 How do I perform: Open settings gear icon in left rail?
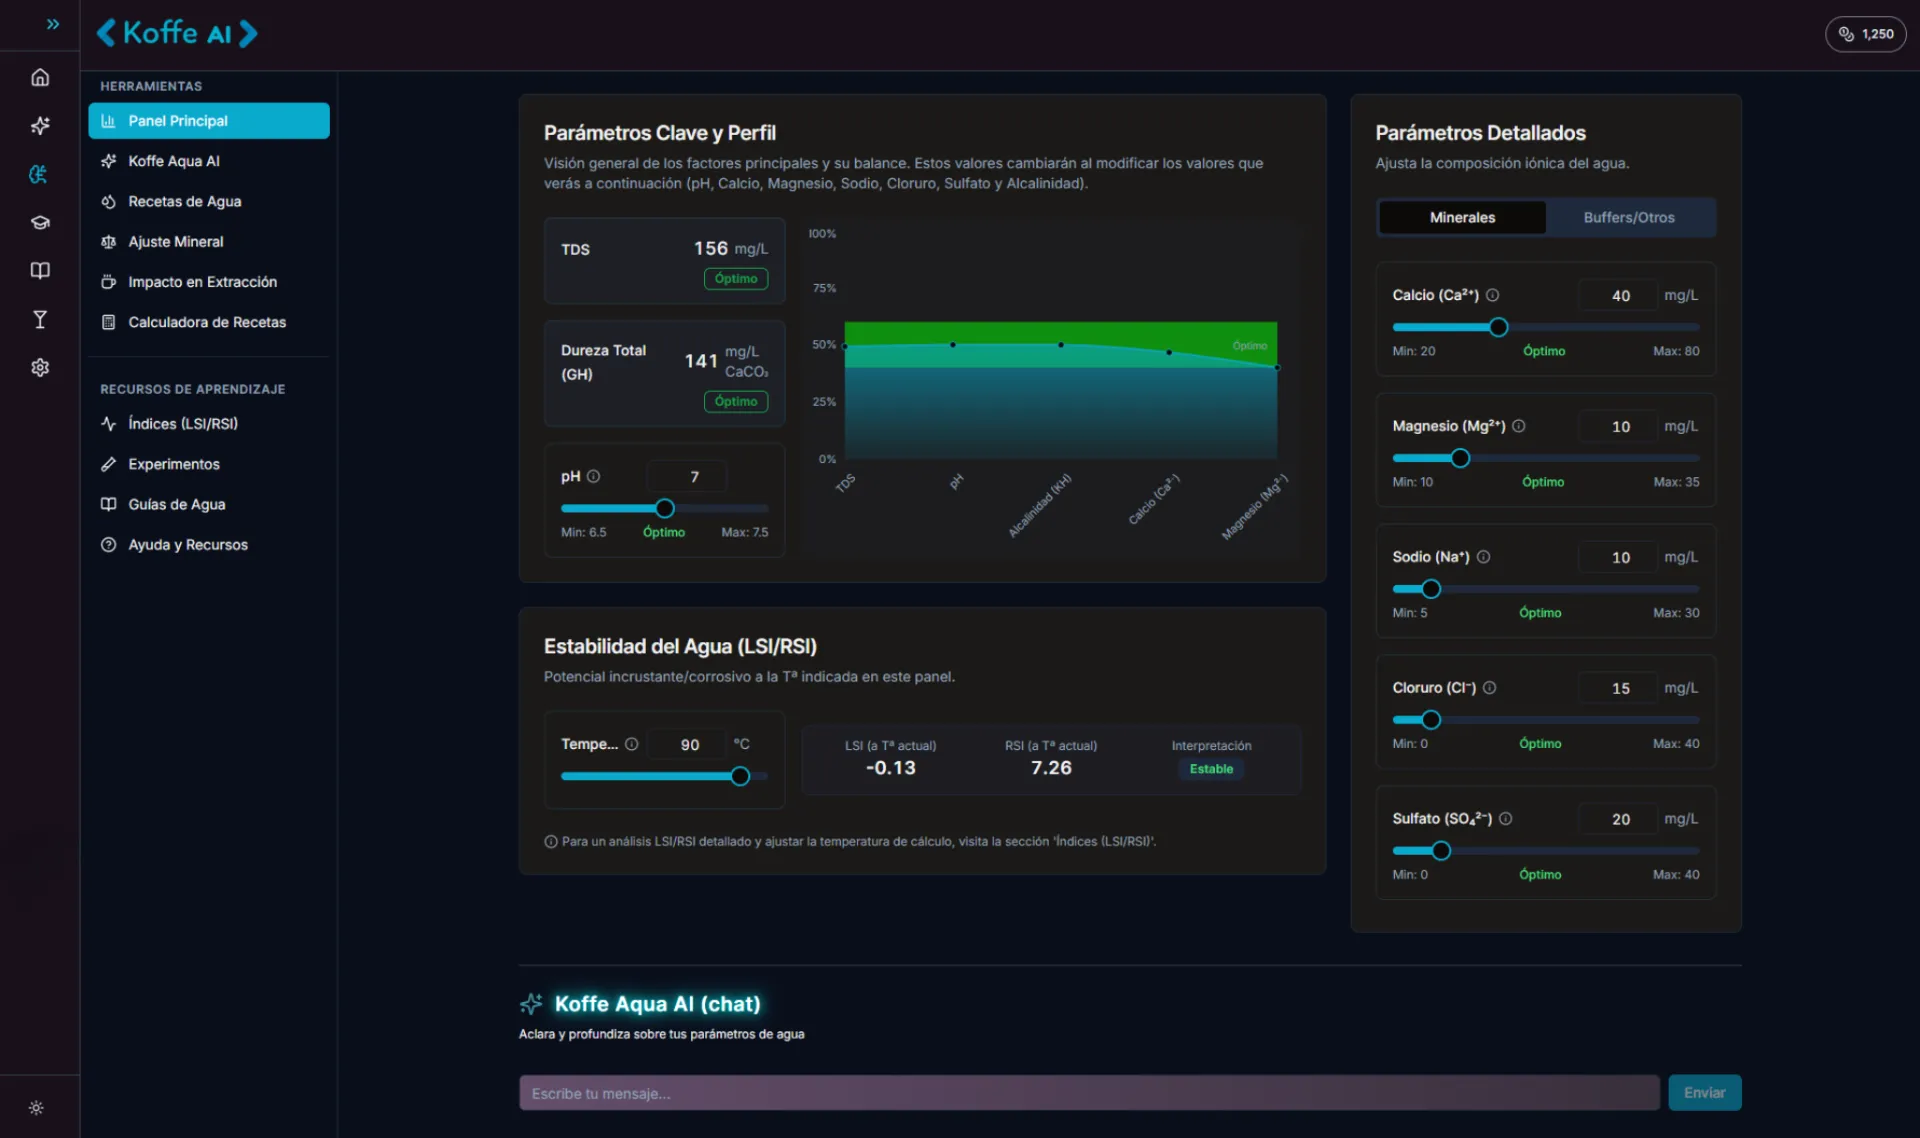40,368
